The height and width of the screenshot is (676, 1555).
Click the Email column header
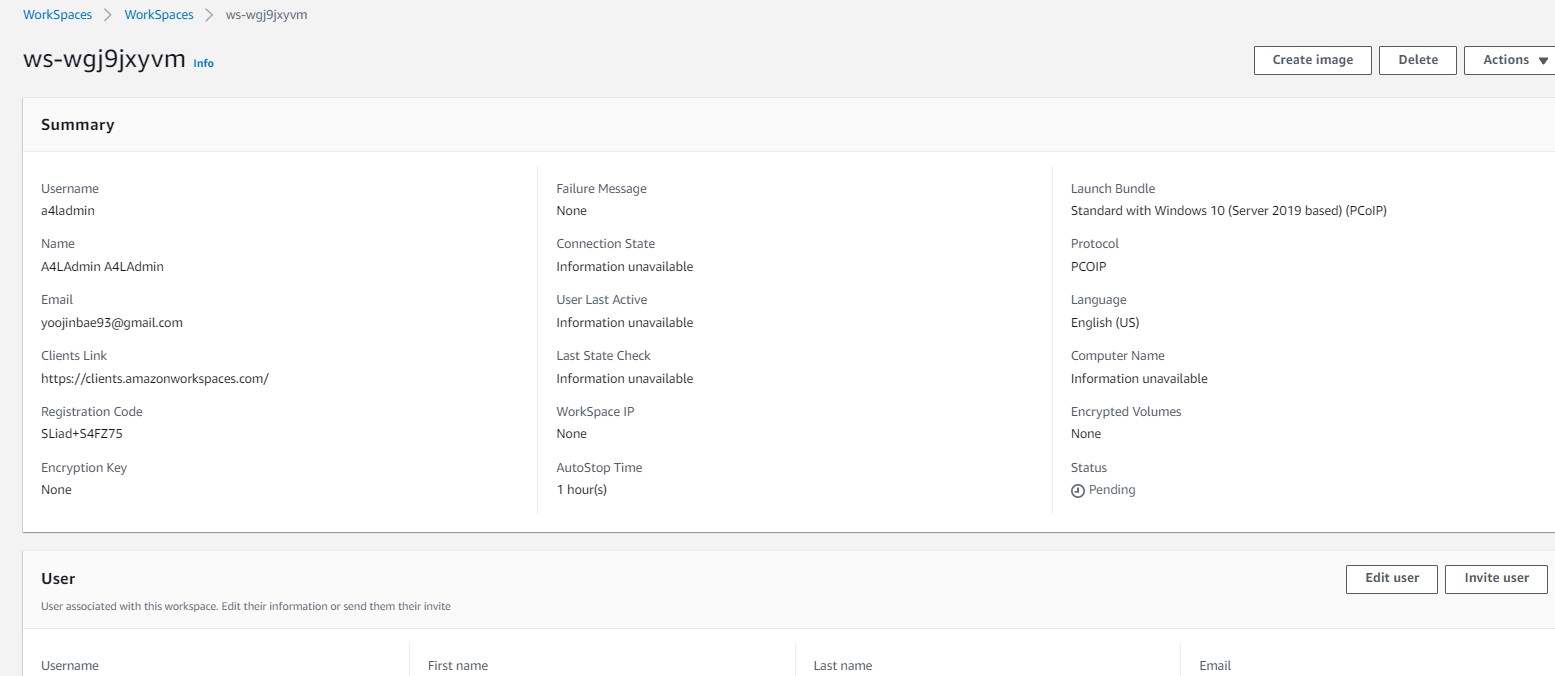tap(1214, 665)
